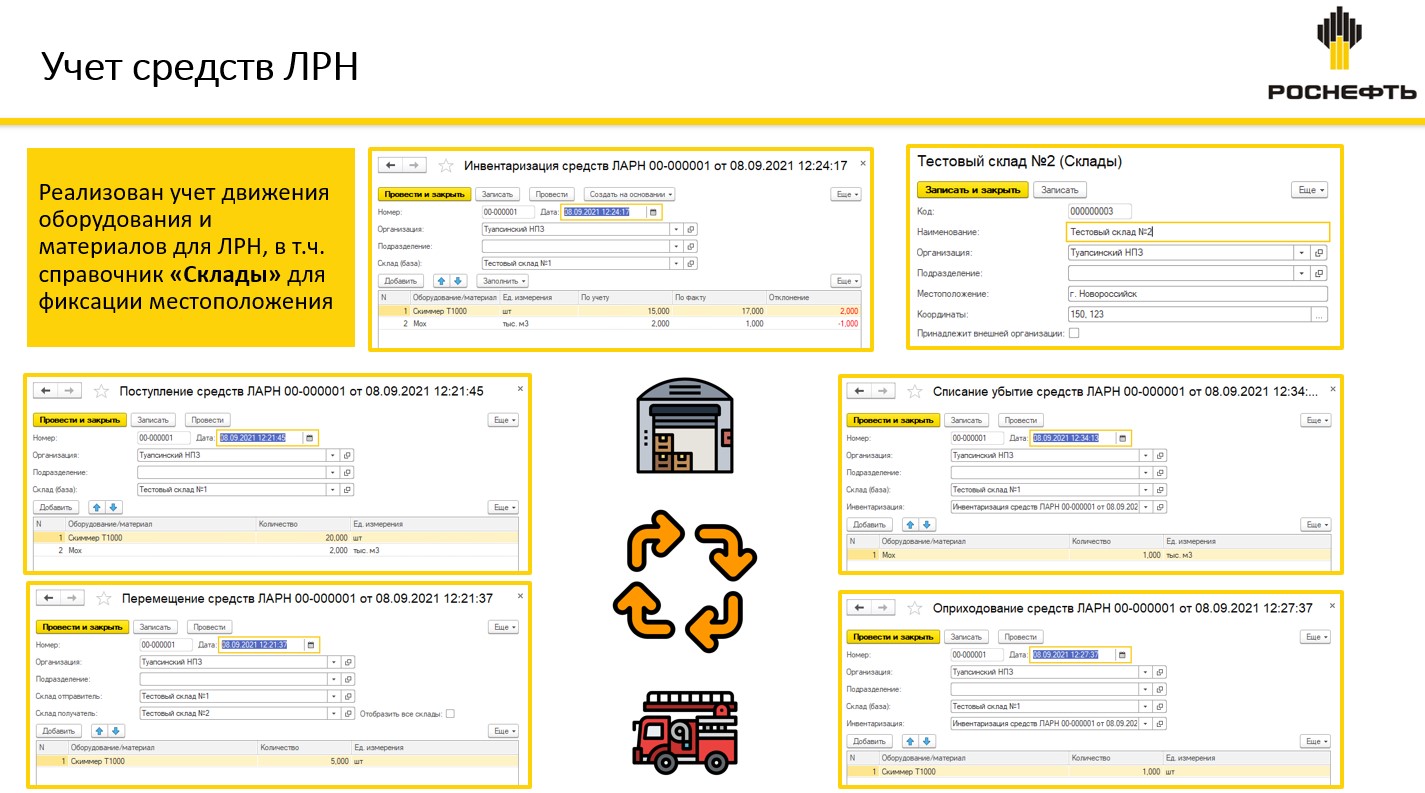The image size is (1425, 793).
Task: Move row up in Инвентаризация table
Action: click(440, 281)
